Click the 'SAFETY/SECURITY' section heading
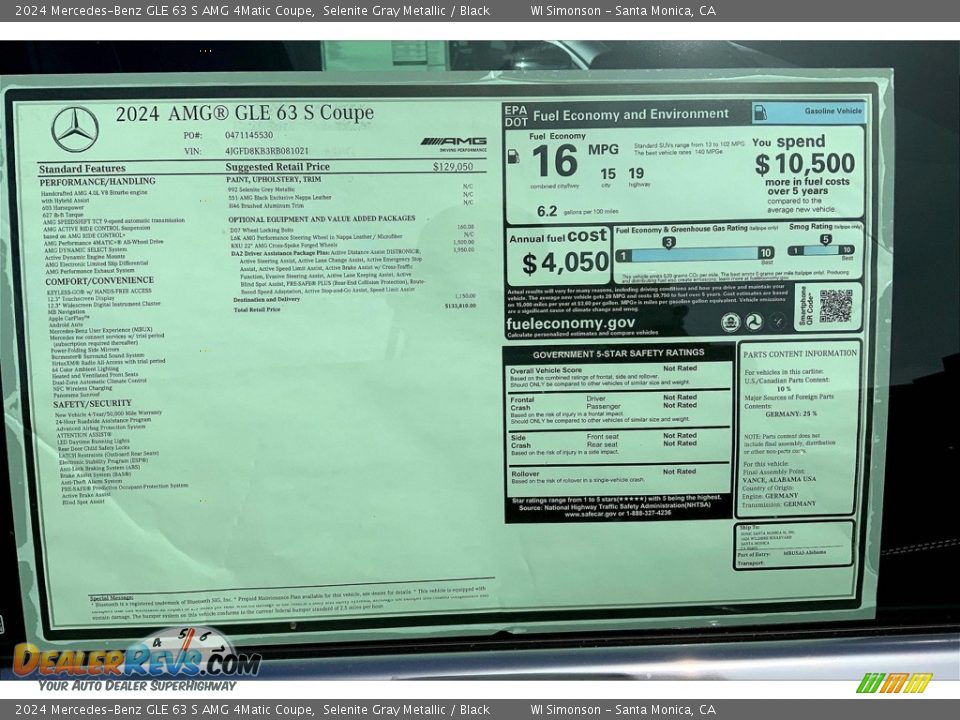960x720 pixels. pos(92,403)
